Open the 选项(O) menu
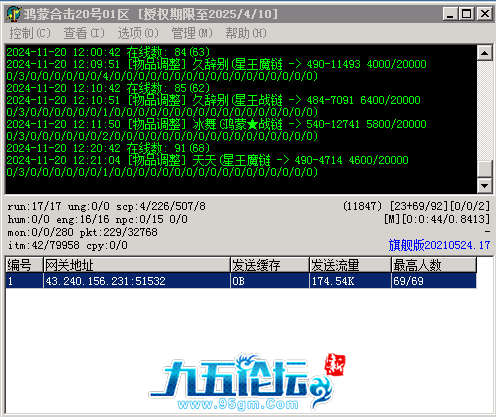This screenshot has height=417, width=496. click(x=138, y=33)
